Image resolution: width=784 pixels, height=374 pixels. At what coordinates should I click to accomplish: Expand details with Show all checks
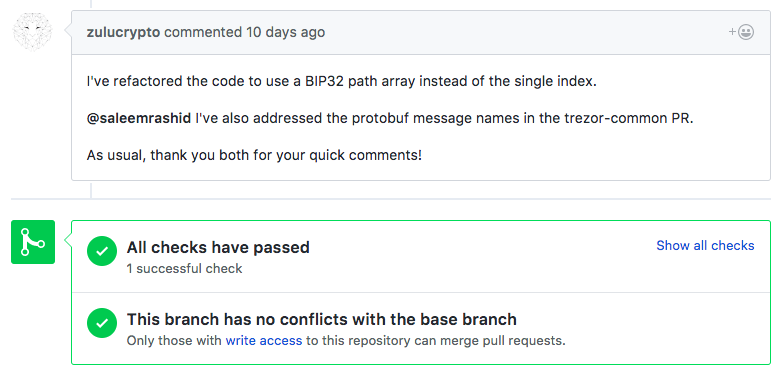(705, 246)
